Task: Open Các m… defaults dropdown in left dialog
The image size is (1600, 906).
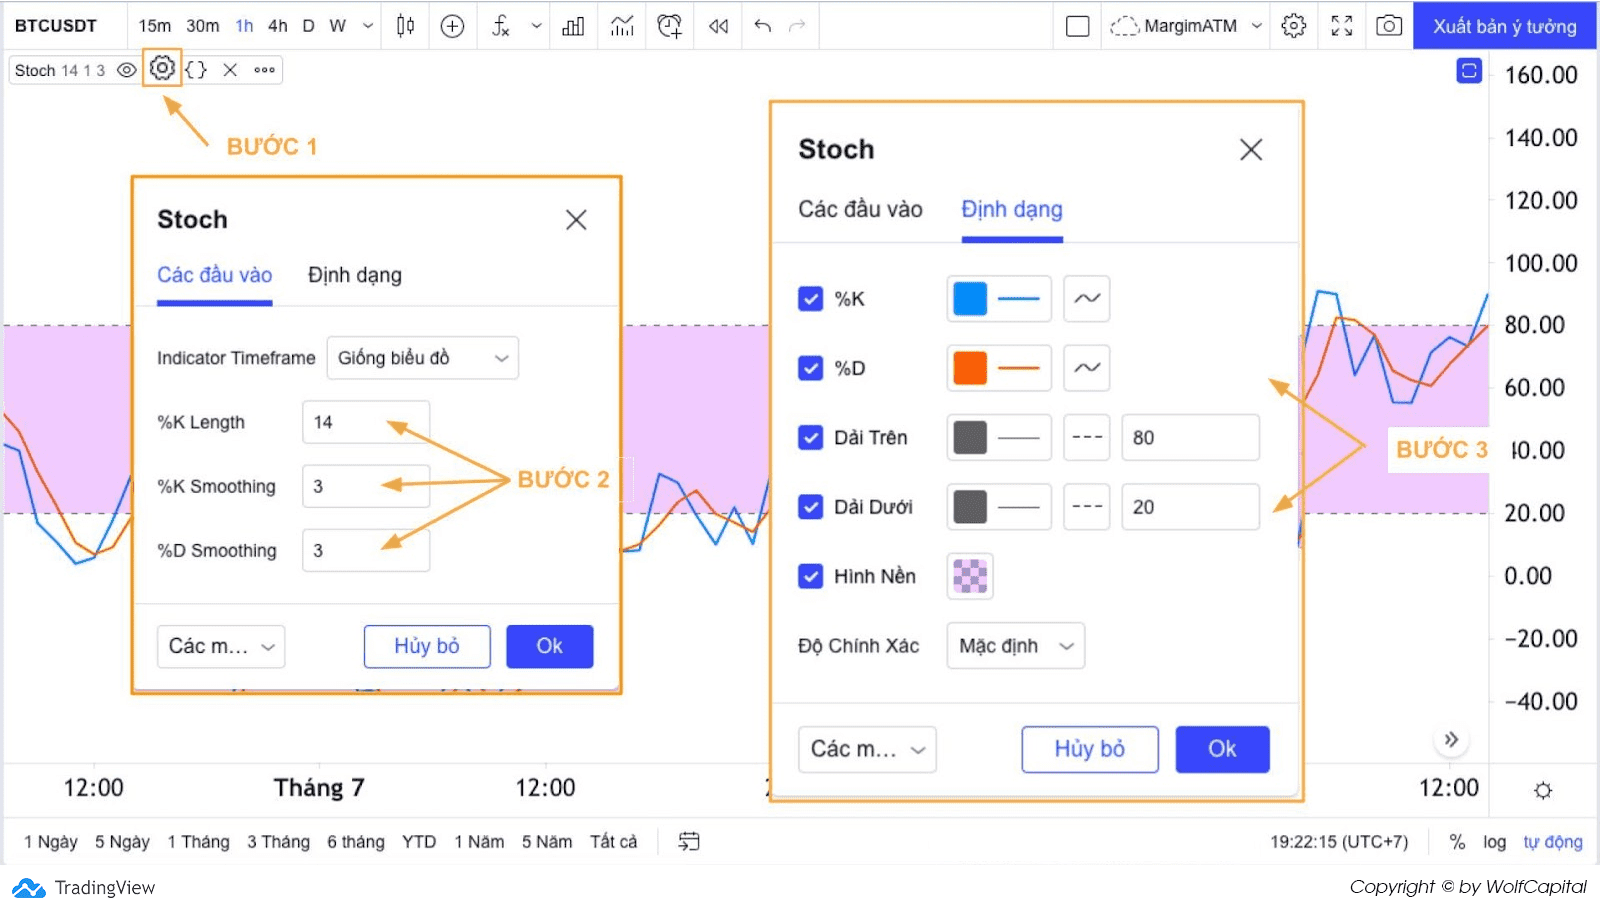Action: [x=221, y=646]
